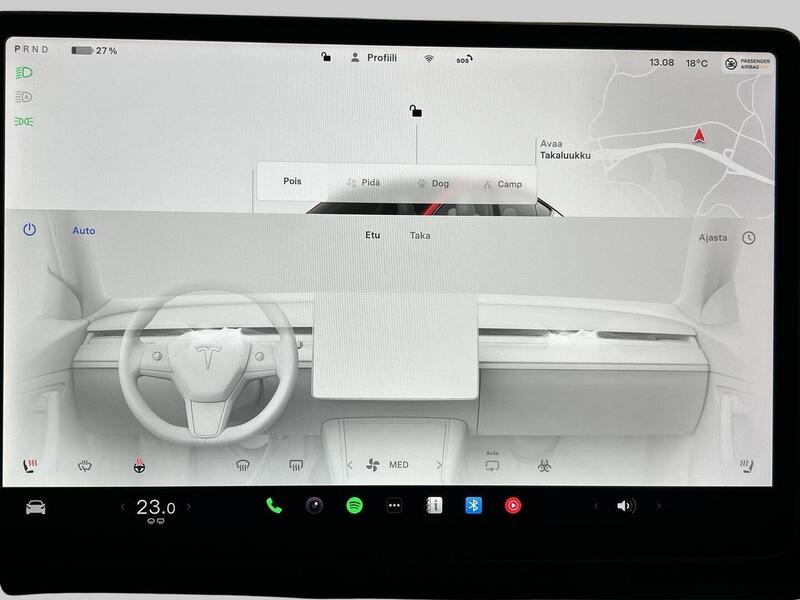Enable Auto climate mode
800x600 pixels.
coord(85,230)
